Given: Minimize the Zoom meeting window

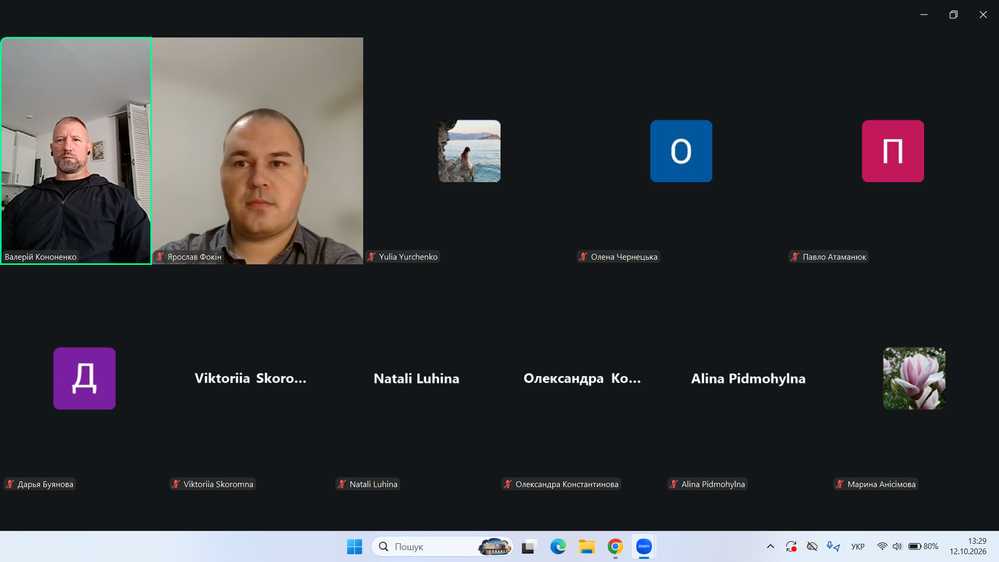Looking at the screenshot, I should (x=924, y=14).
